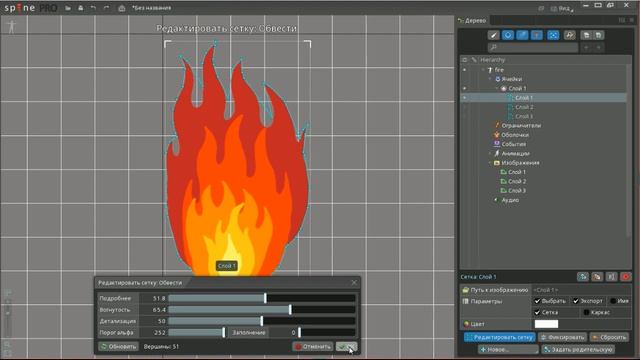The height and width of the screenshot is (360, 640).
Task: Click the Детализация slider bar
Action: coord(262,321)
